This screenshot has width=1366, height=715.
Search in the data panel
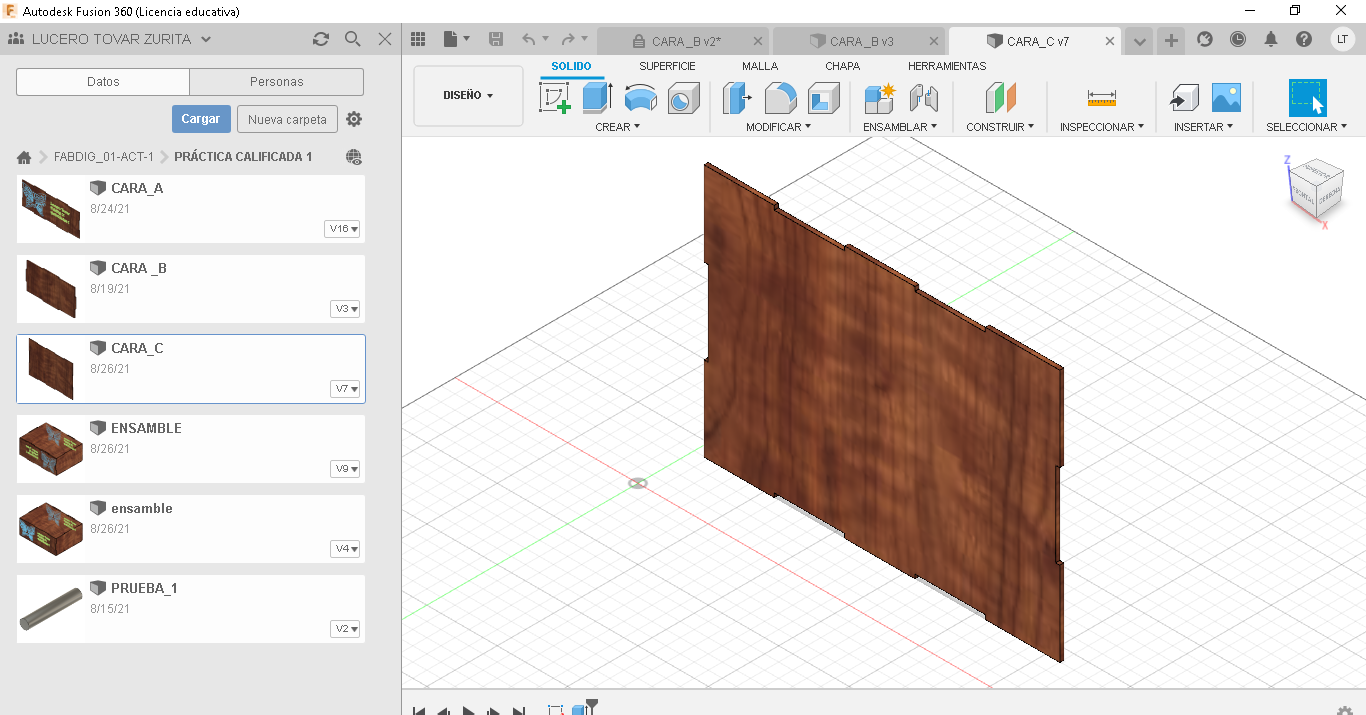coord(352,39)
